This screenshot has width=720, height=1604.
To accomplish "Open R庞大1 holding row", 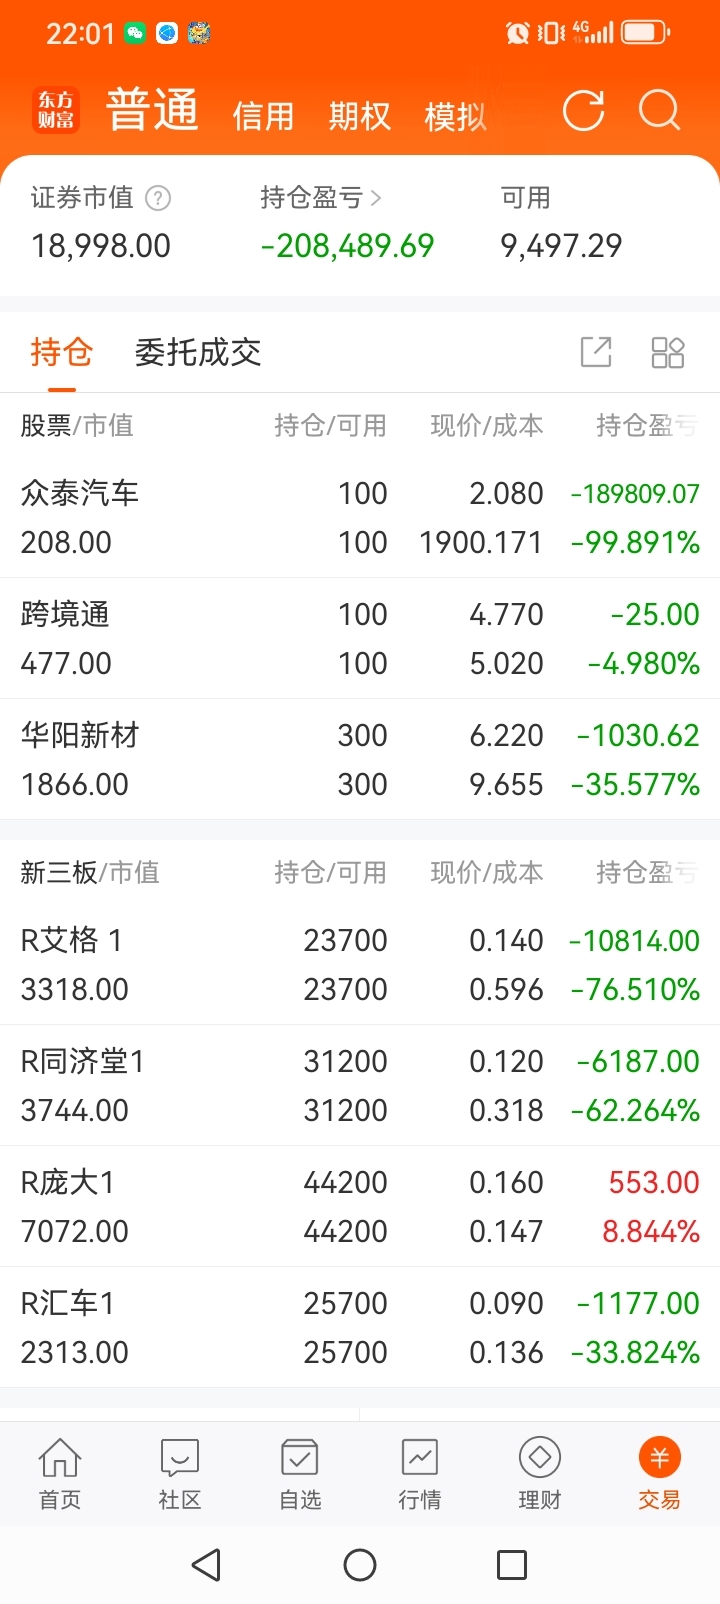I will click(x=360, y=1206).
